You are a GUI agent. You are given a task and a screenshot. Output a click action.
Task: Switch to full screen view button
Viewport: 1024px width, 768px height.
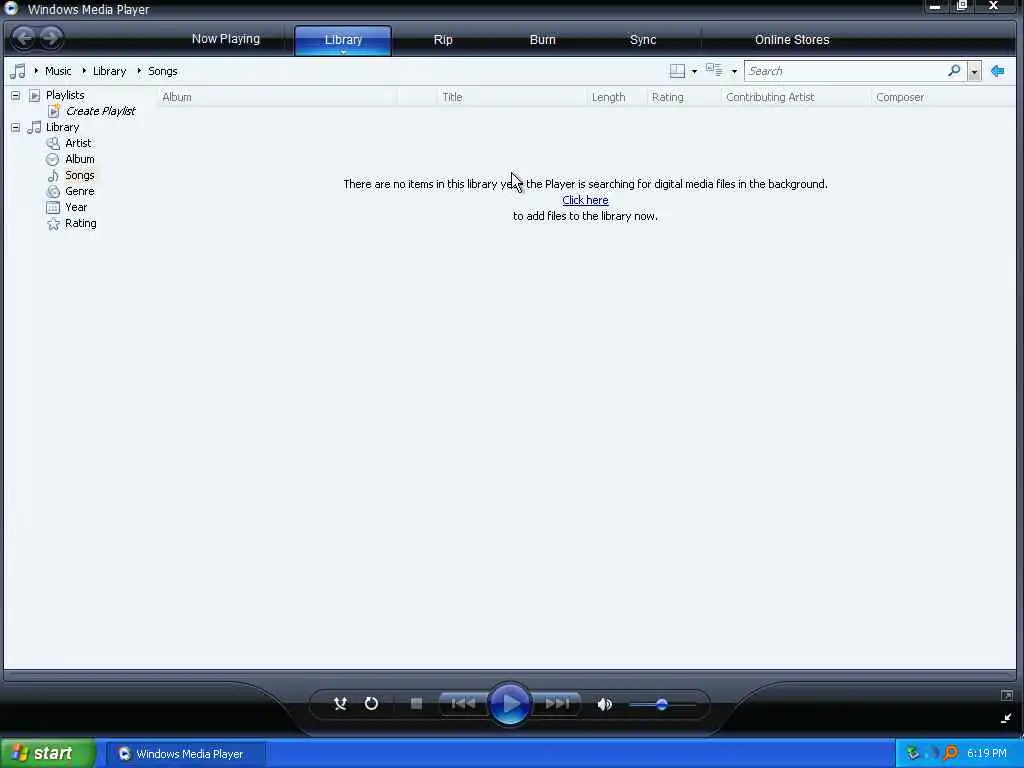[1006, 696]
